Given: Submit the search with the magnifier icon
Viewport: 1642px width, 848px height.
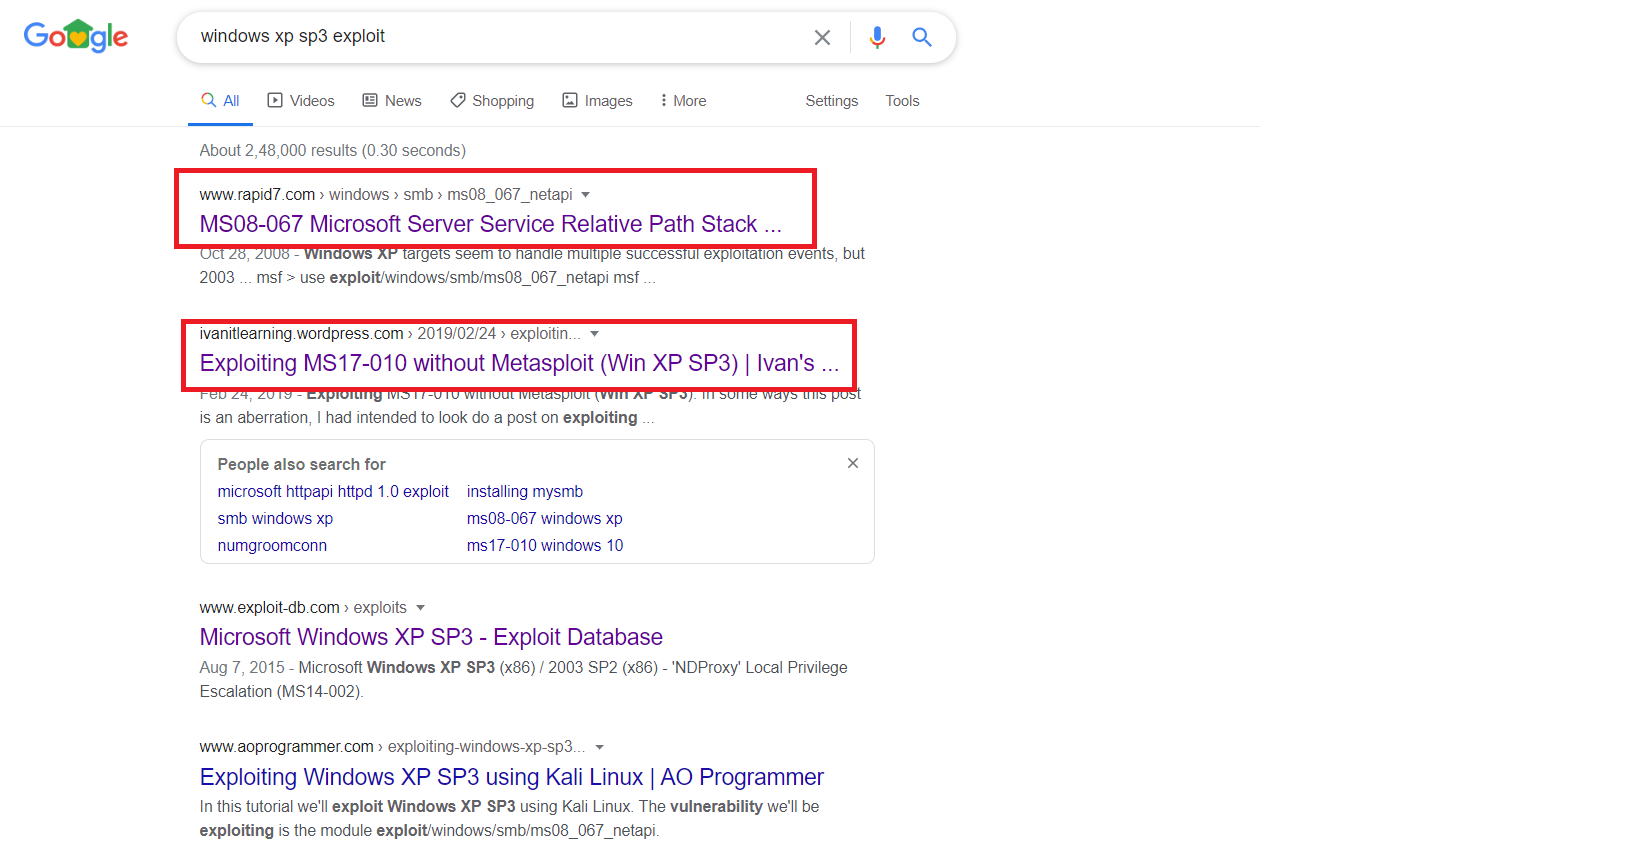Looking at the screenshot, I should pyautogui.click(x=922, y=37).
